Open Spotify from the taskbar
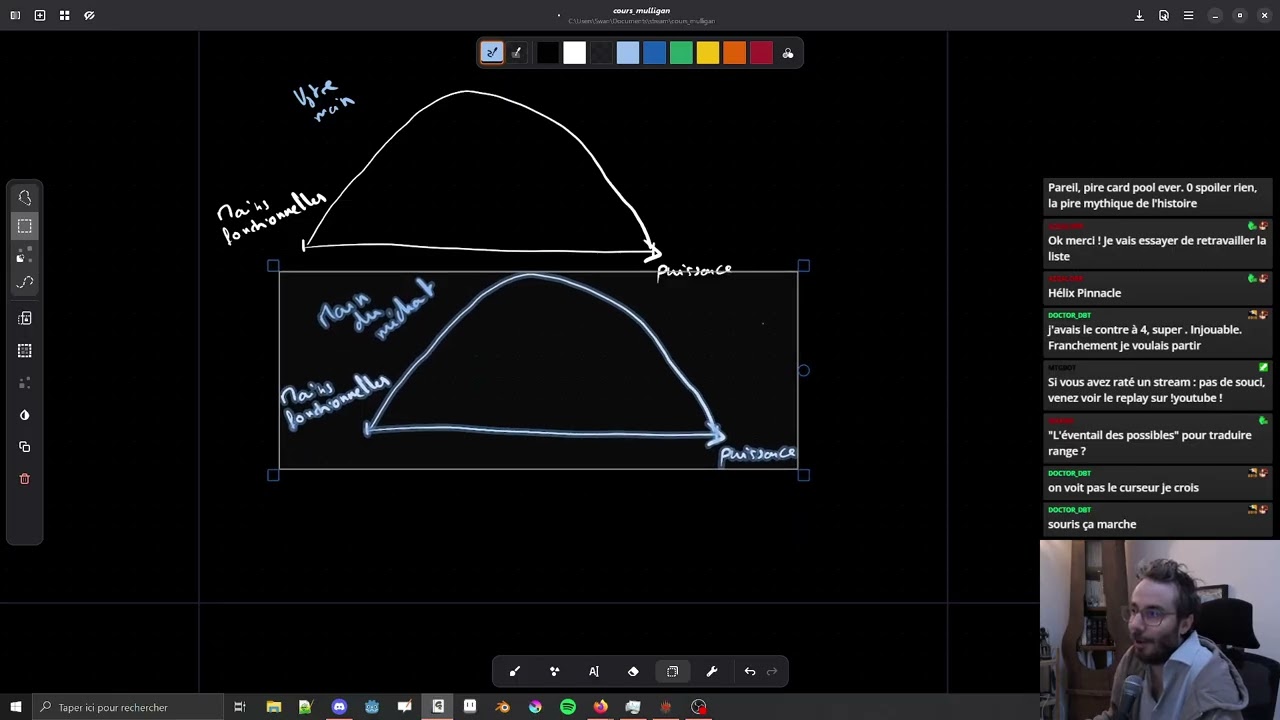 [568, 707]
